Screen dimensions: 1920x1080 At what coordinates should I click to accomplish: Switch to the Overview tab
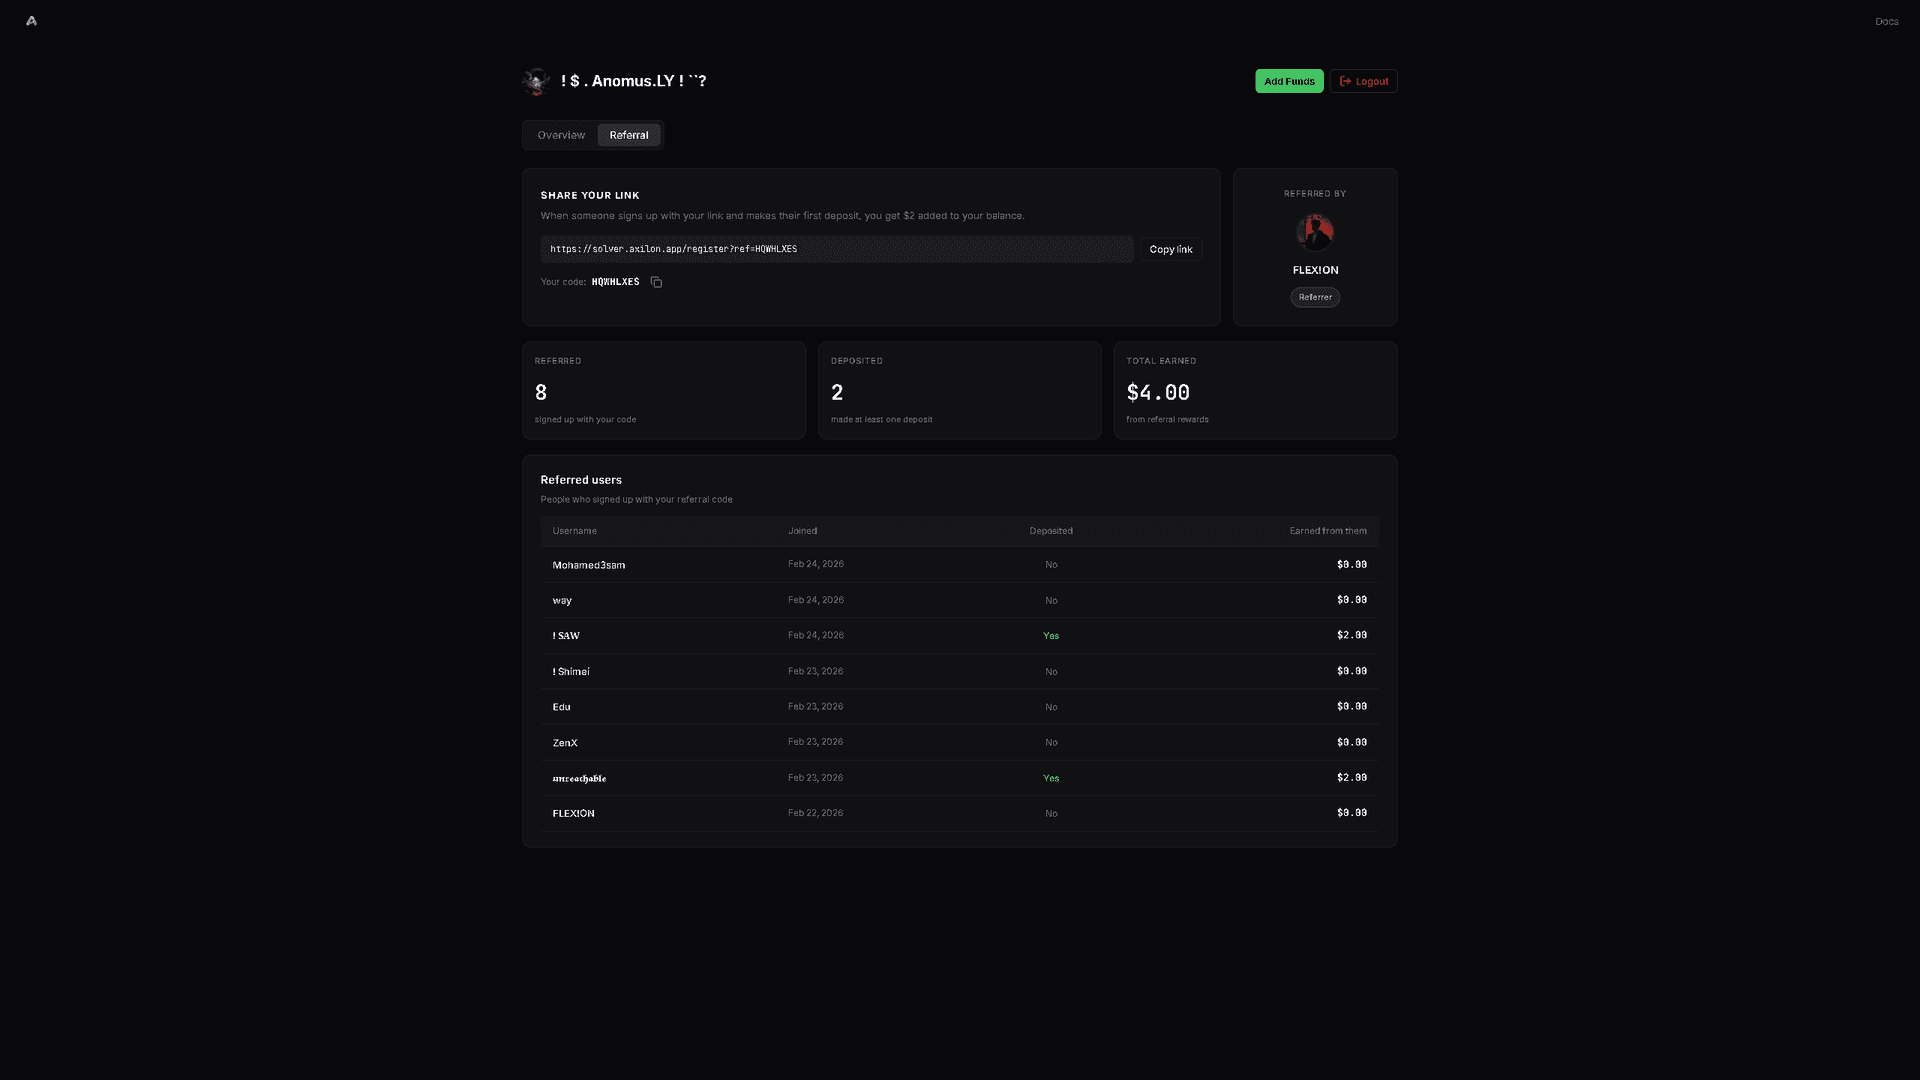(x=561, y=135)
